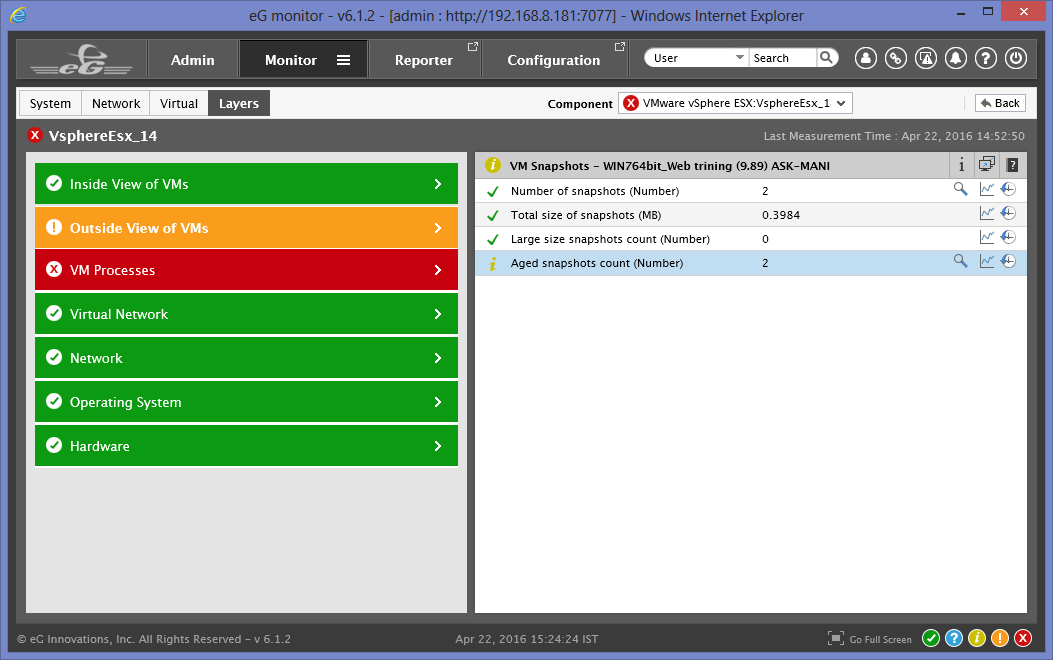Click the Internet Explorer icon in title bar

[18, 14]
